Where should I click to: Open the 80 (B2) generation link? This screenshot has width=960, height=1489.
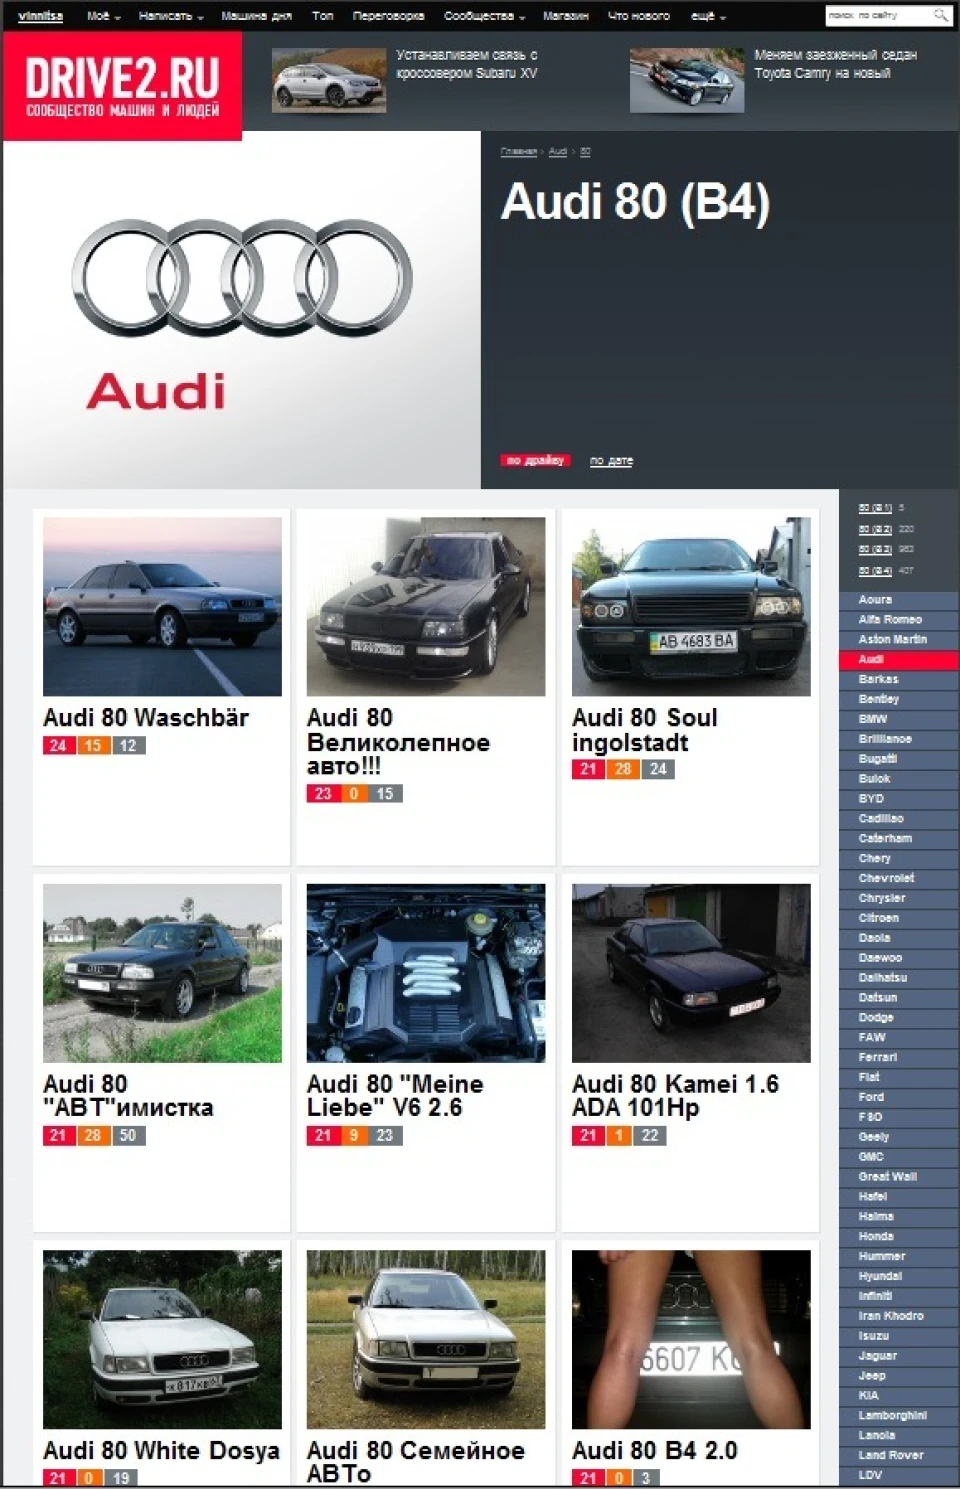tap(875, 529)
